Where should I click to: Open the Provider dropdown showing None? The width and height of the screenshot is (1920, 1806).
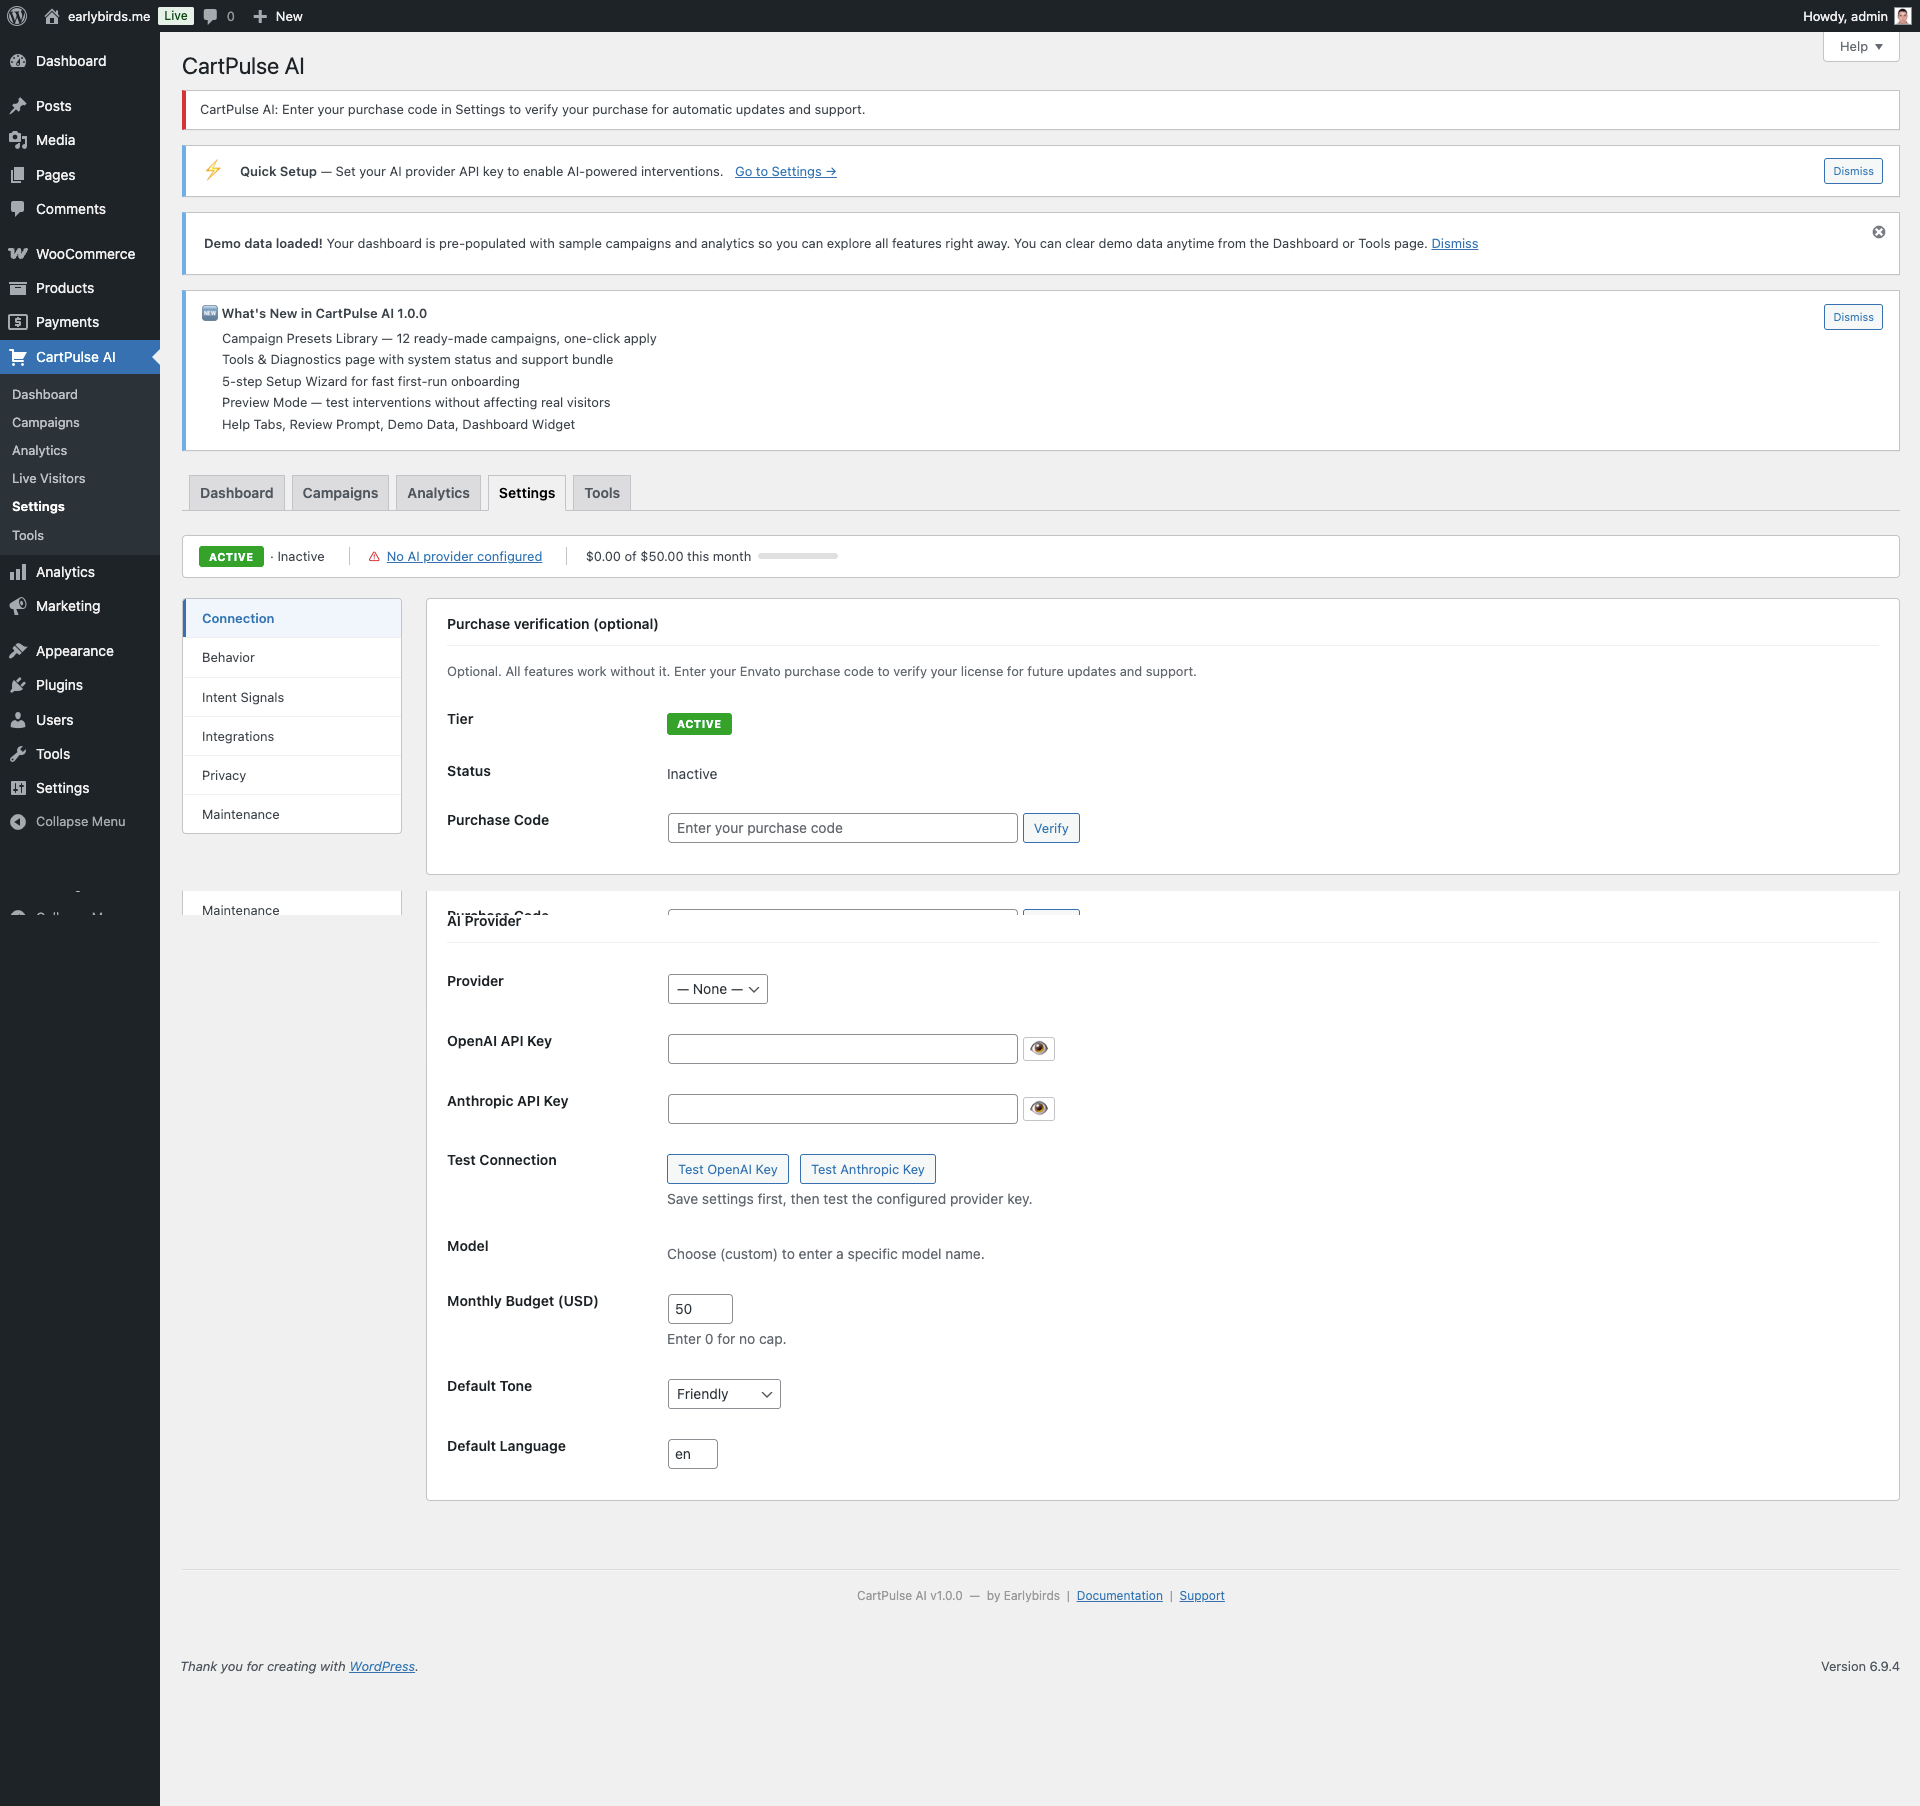(x=717, y=988)
